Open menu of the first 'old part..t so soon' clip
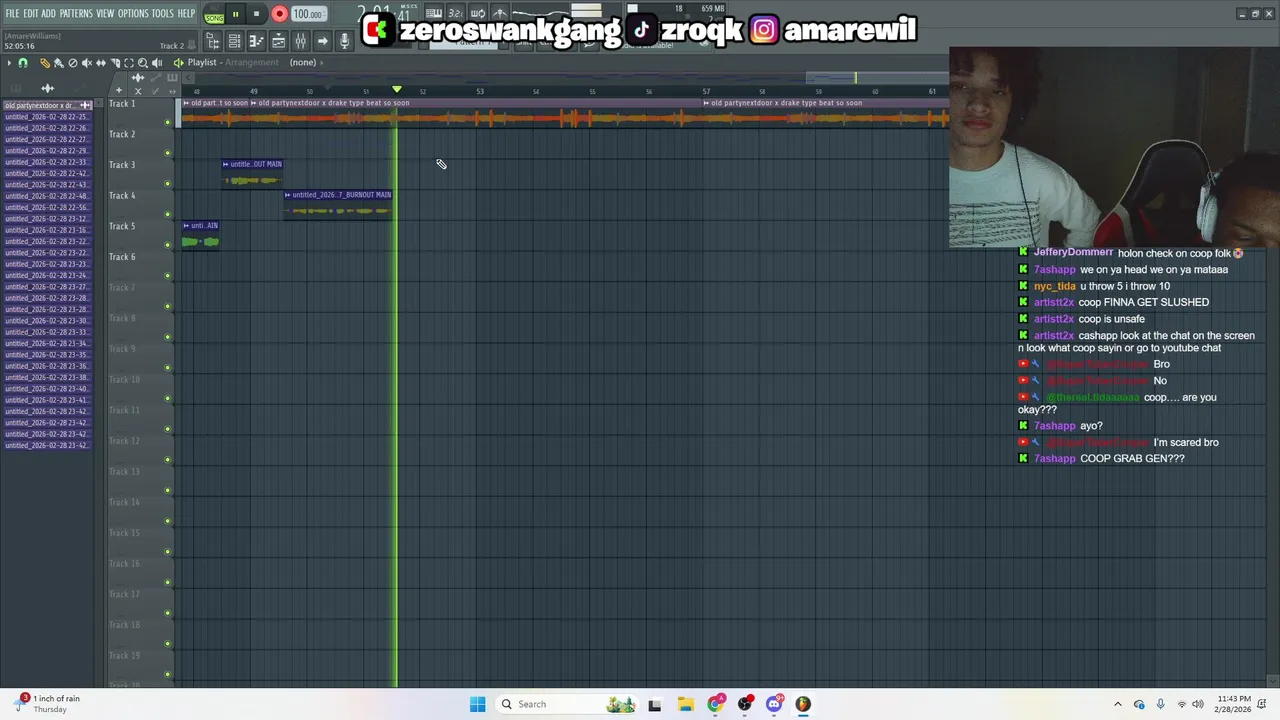 coord(186,103)
